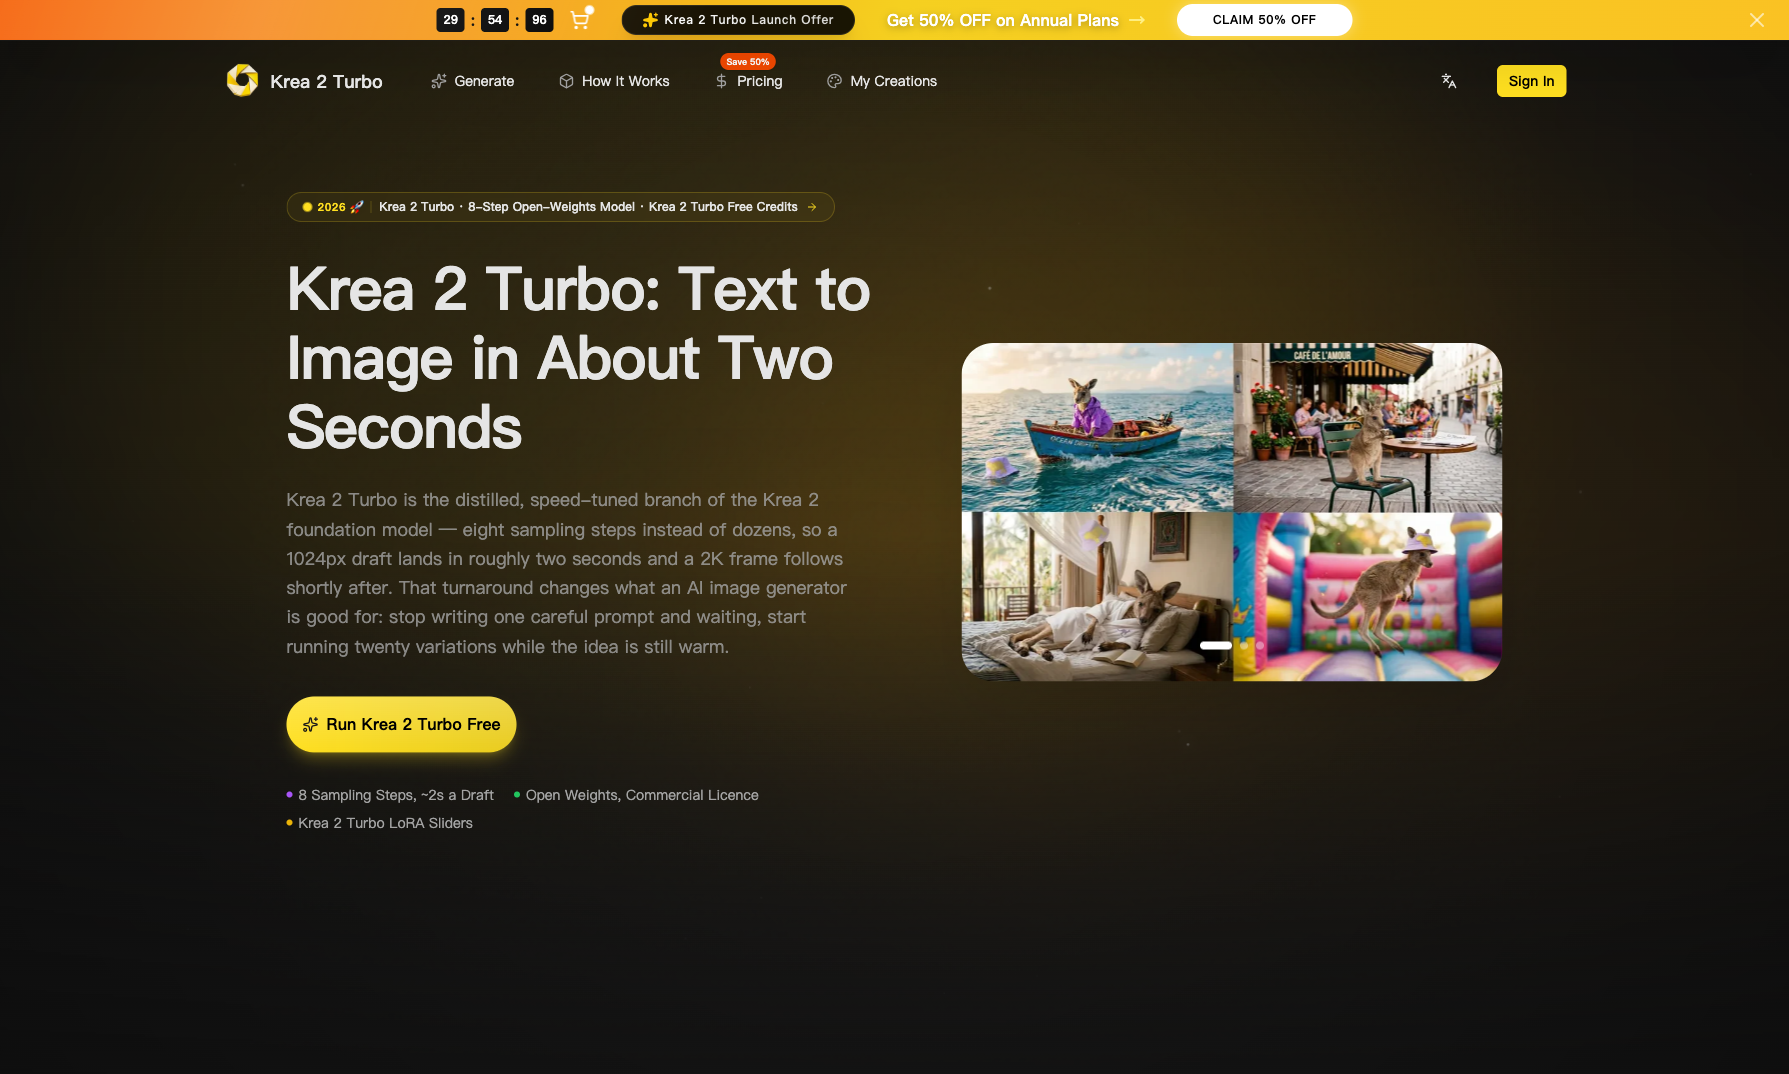Click the countdown minutes digit 54
The height and width of the screenshot is (1074, 1789).
[495, 20]
